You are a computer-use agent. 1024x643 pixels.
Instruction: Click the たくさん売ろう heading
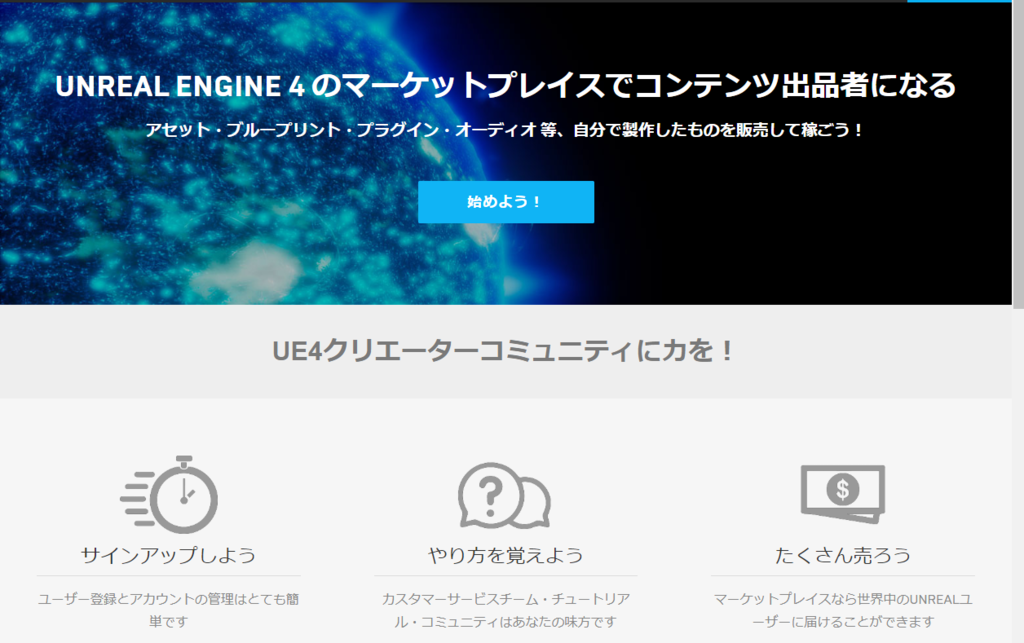point(843,556)
